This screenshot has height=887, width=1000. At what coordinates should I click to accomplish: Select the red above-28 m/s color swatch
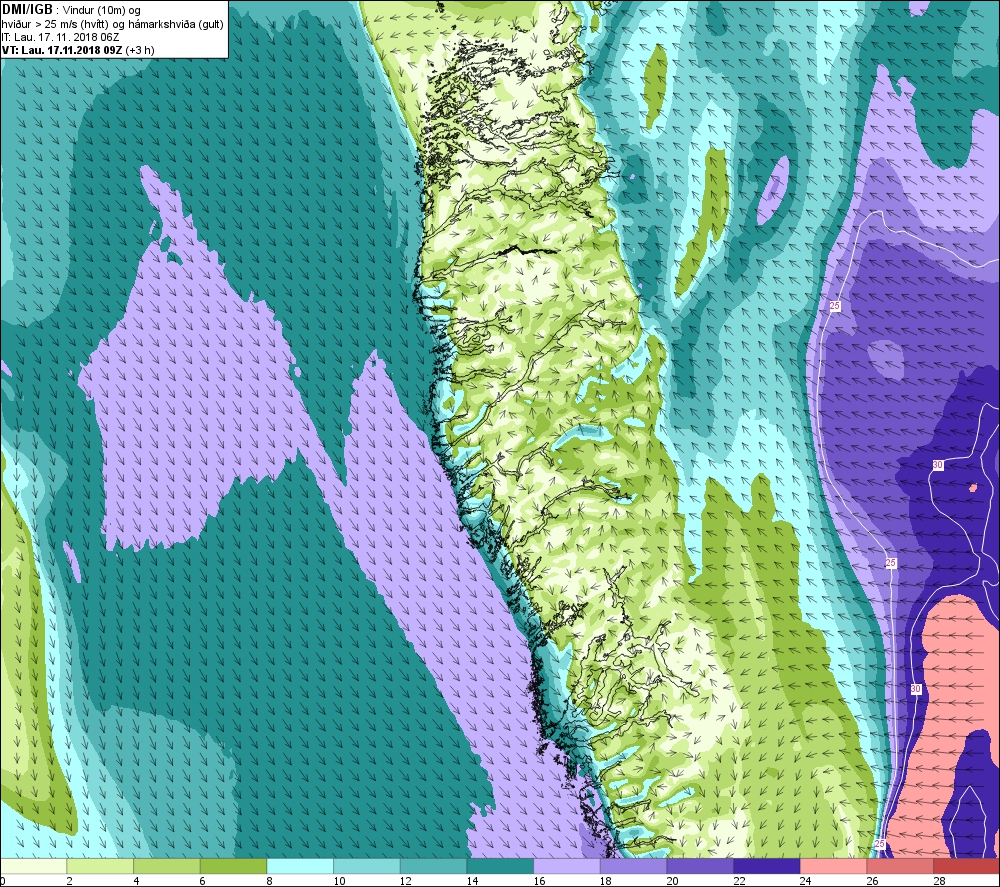point(966,866)
